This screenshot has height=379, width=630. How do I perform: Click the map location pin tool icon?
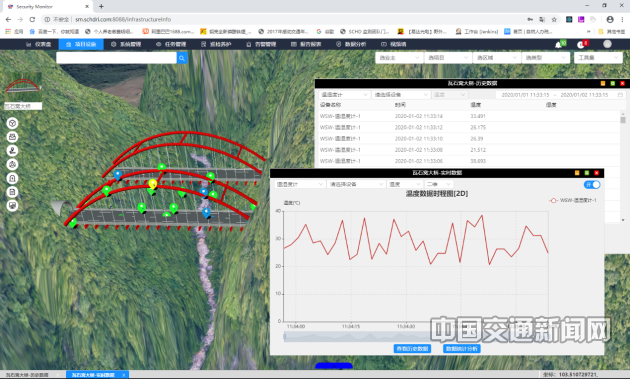tap(12, 151)
